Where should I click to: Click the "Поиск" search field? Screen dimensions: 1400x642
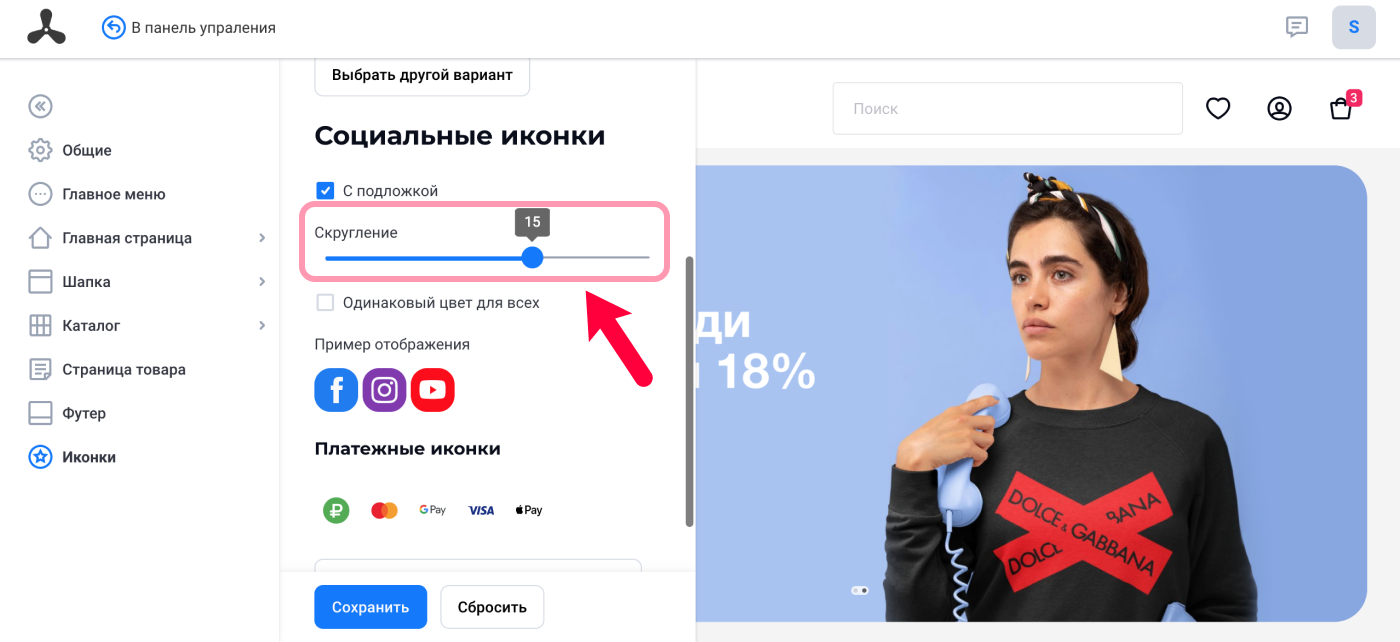point(1008,108)
